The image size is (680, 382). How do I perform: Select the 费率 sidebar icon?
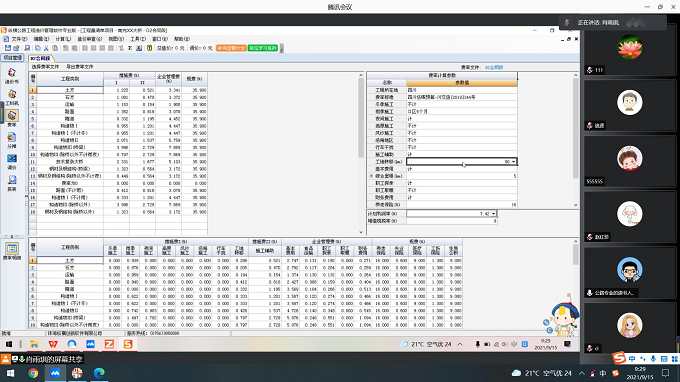[x=12, y=118]
